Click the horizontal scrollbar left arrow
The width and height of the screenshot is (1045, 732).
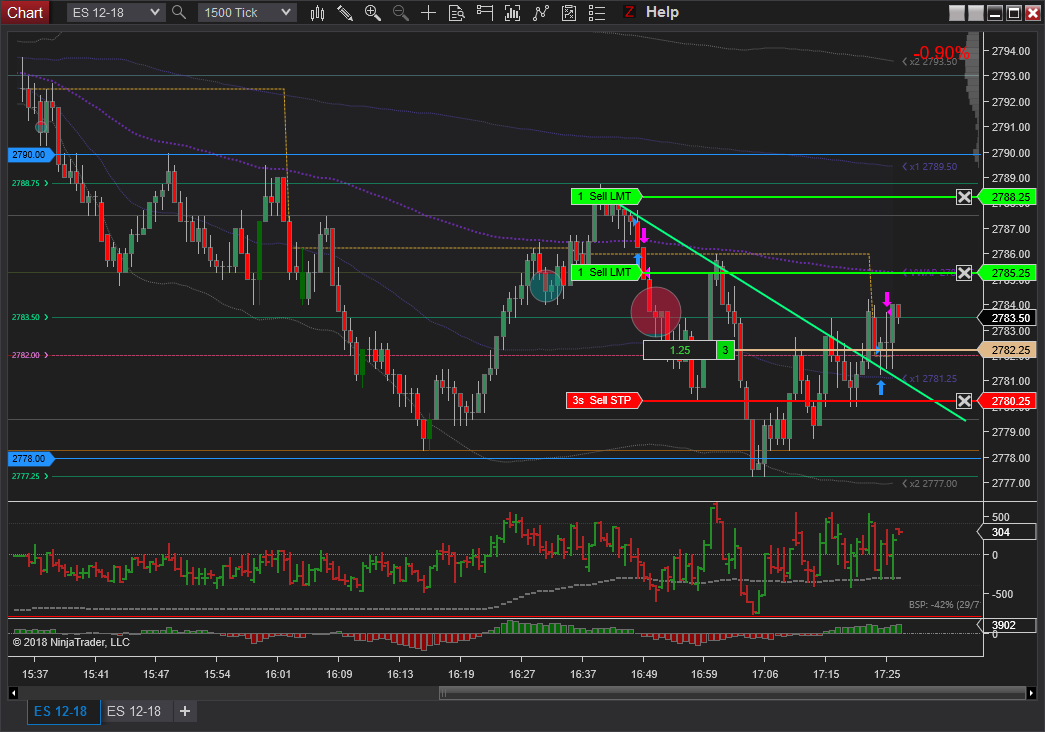pyautogui.click(x=13, y=693)
